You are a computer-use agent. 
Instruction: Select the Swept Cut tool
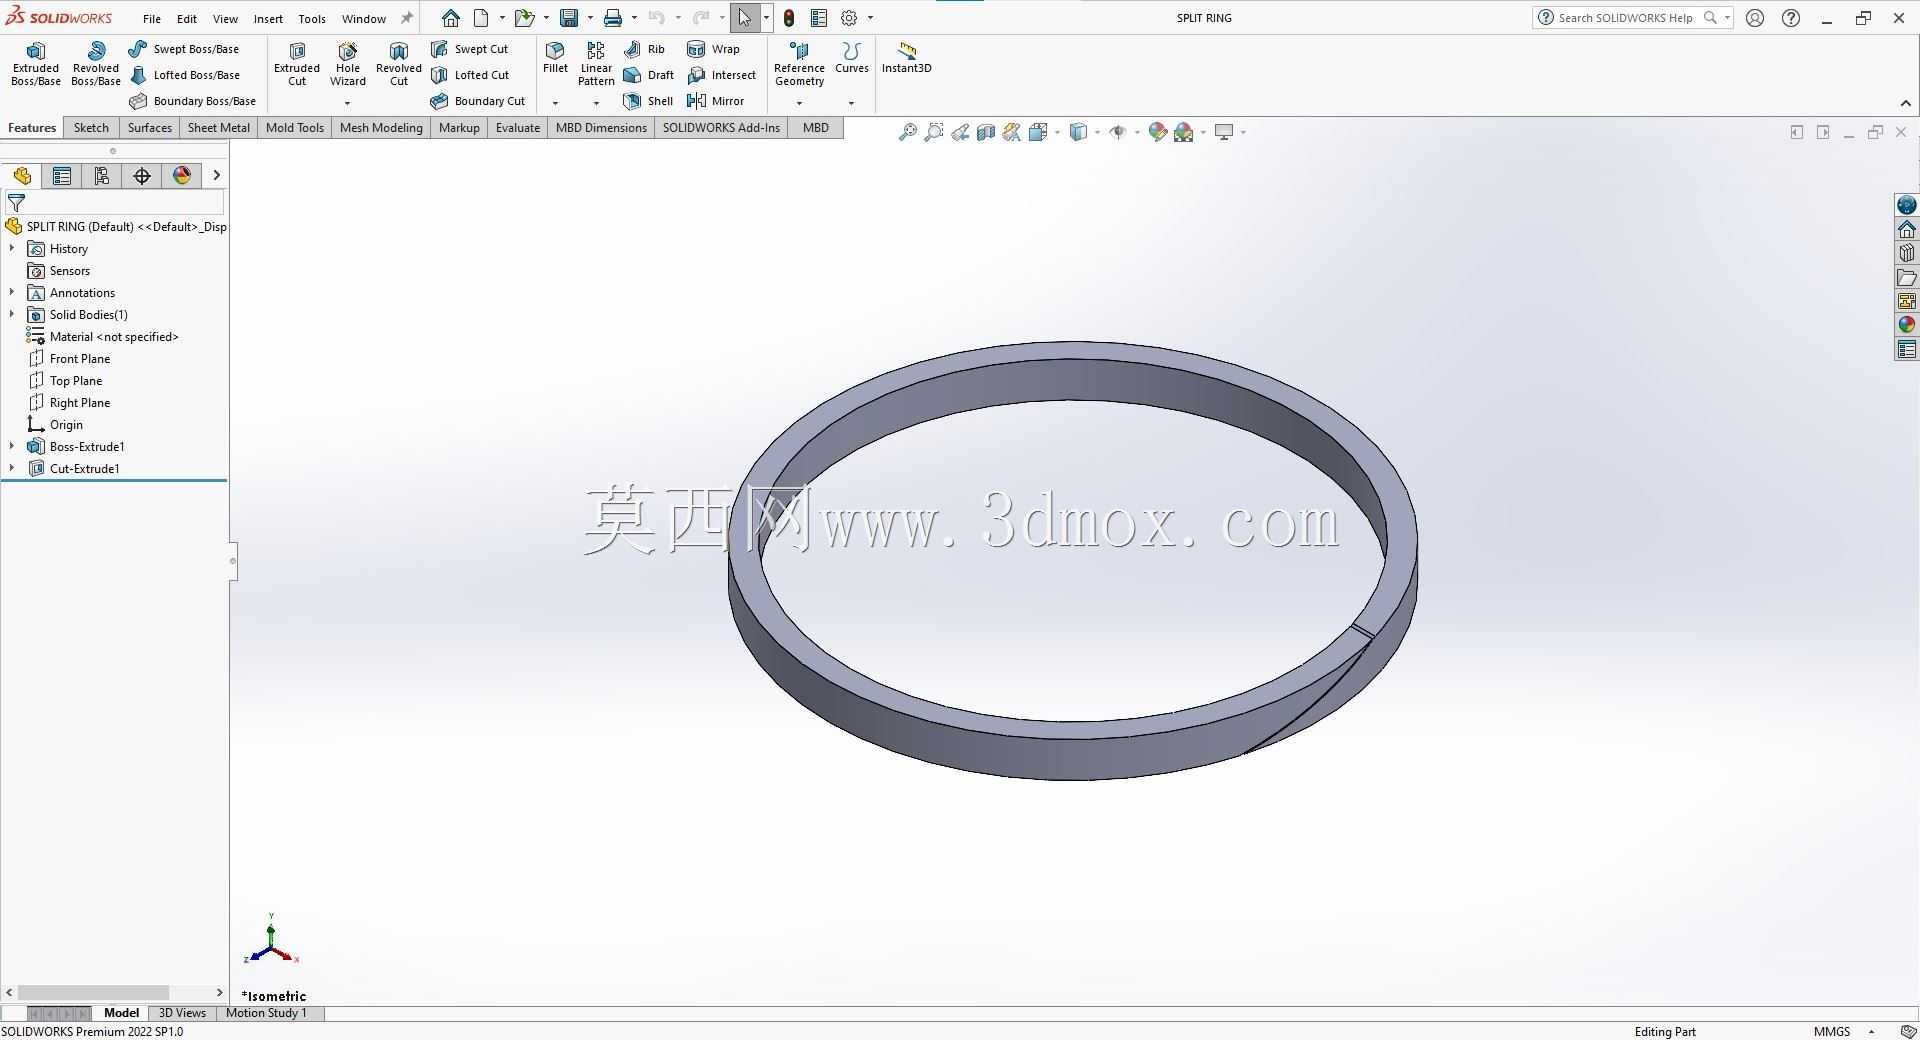[x=469, y=49]
